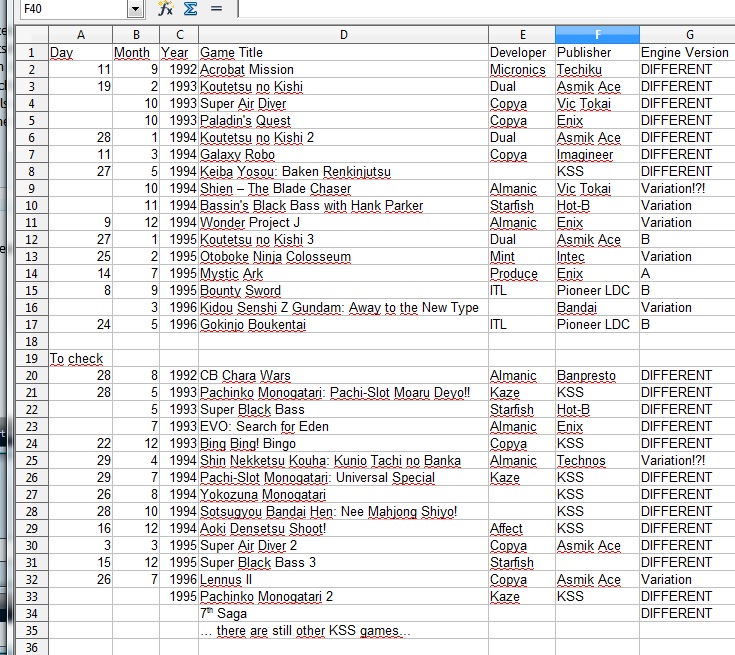Select the 'Affect' developer cell
This screenshot has width=735, height=655.
pyautogui.click(x=522, y=528)
